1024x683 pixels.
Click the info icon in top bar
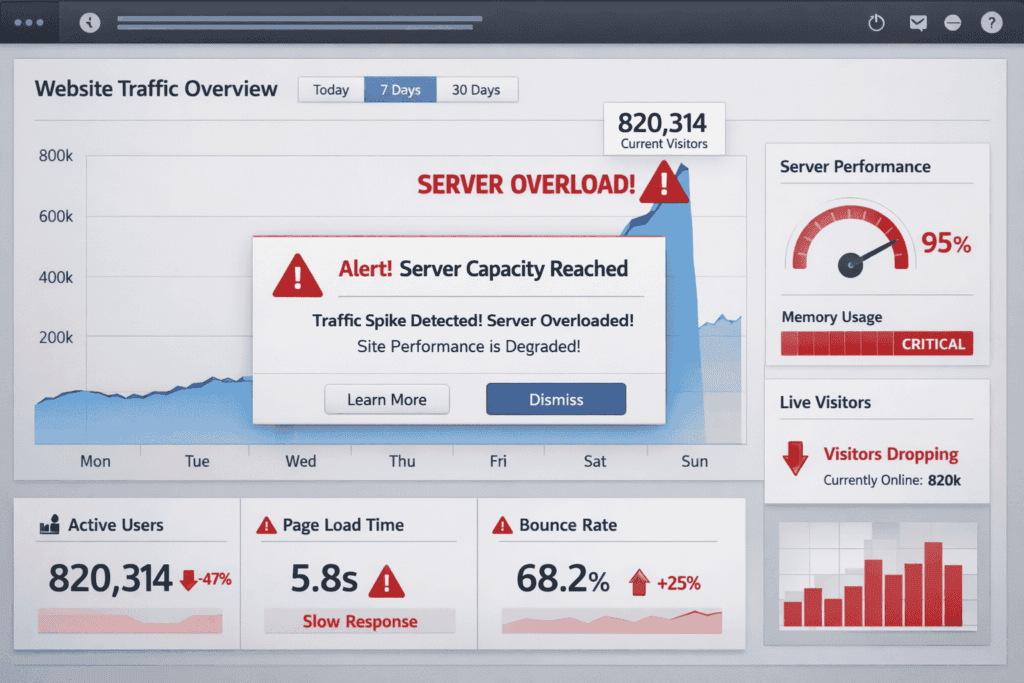[x=89, y=22]
